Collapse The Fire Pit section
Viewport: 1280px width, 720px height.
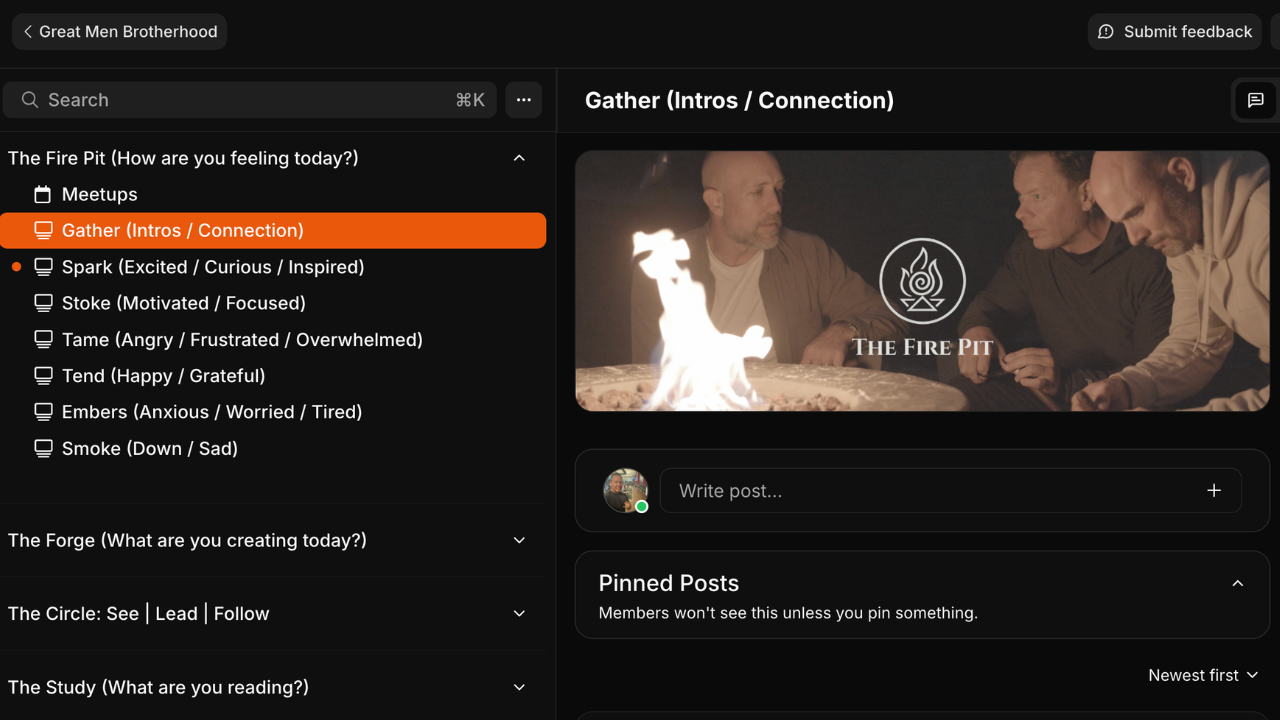(519, 158)
